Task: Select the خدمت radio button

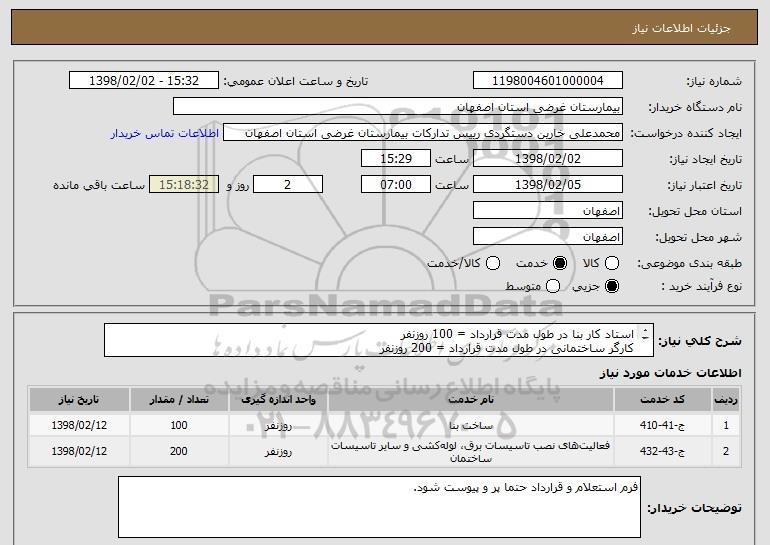Action: point(560,263)
